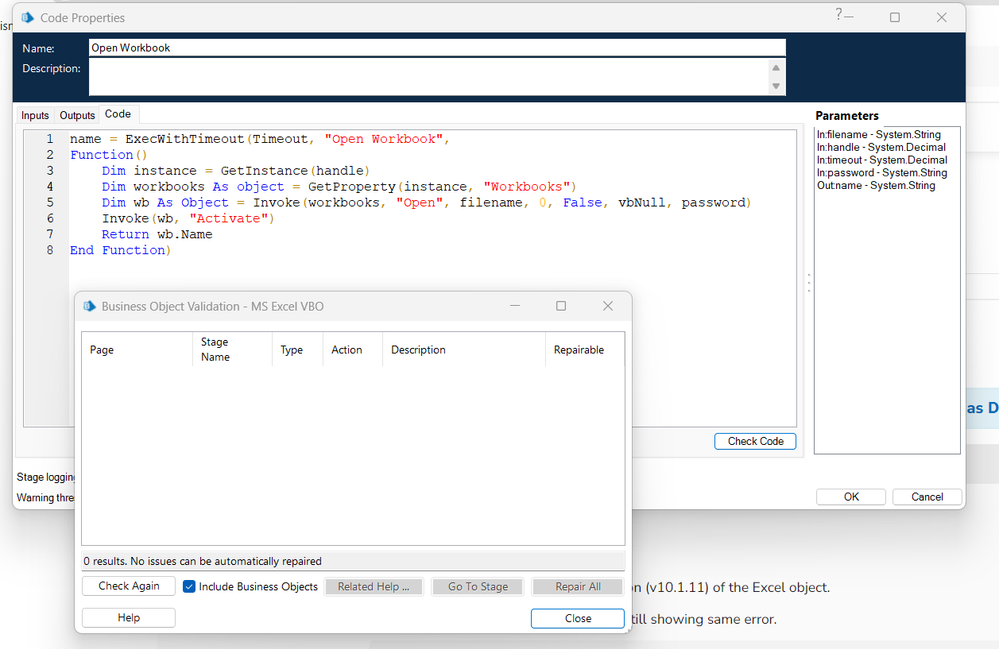This screenshot has height=649, width=999.
Task: Close the Business Object Validation dialog
Action: [x=577, y=618]
